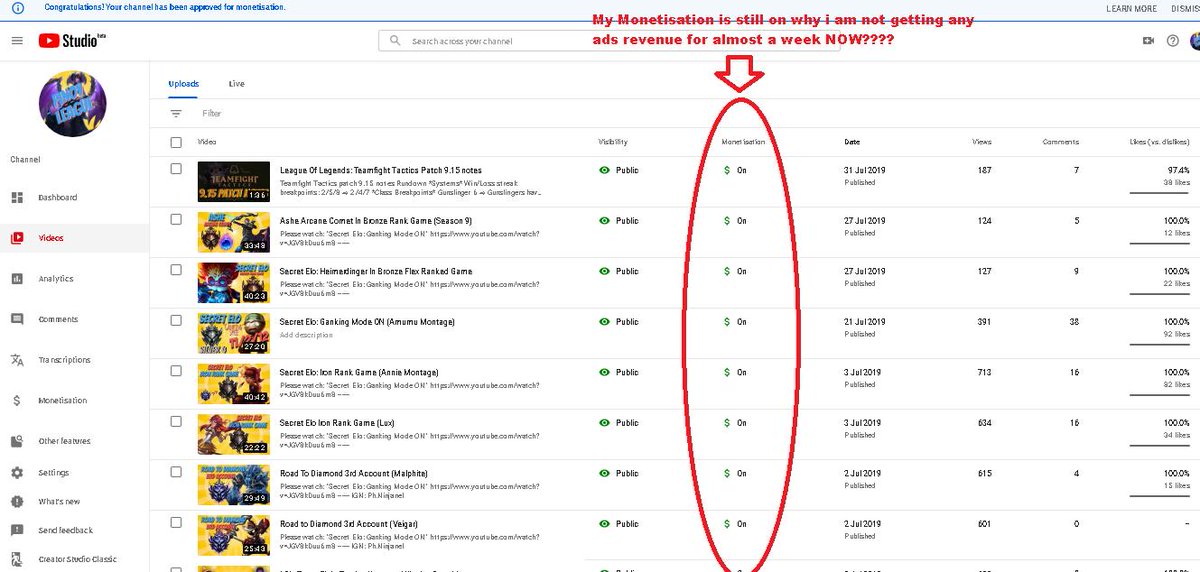The image size is (1200, 572).
Task: Sort the table by Date column
Action: (852, 142)
